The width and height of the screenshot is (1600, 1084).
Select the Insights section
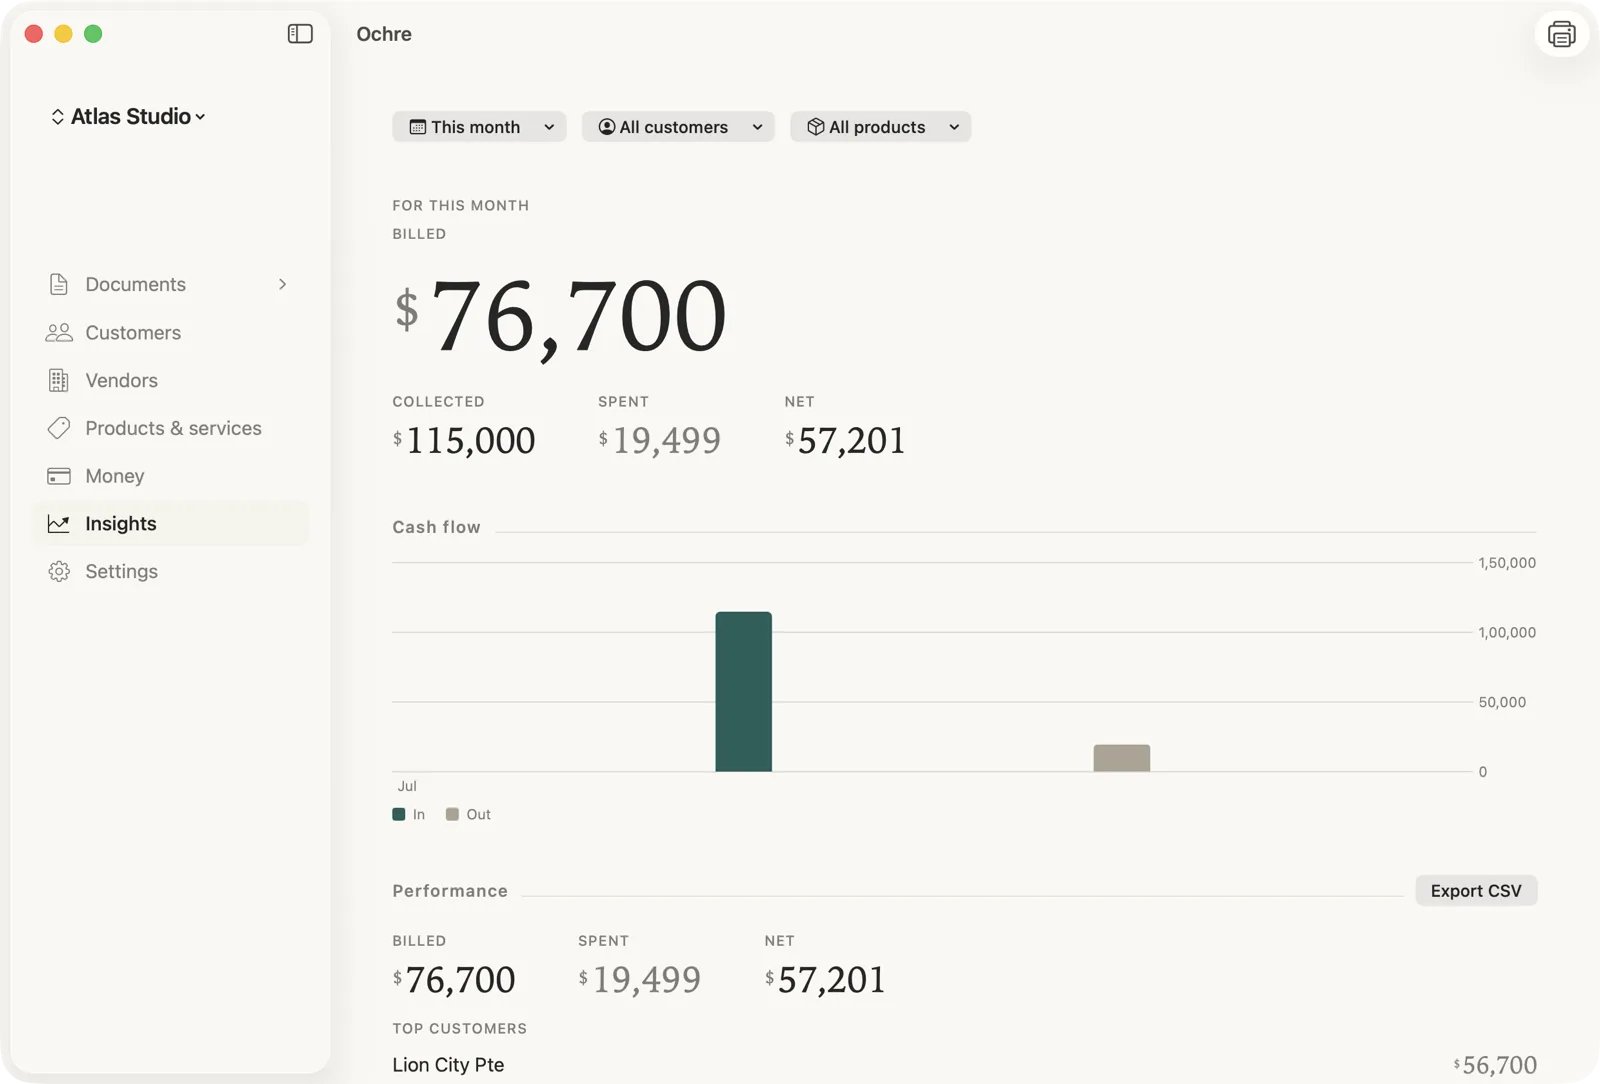pos(170,523)
